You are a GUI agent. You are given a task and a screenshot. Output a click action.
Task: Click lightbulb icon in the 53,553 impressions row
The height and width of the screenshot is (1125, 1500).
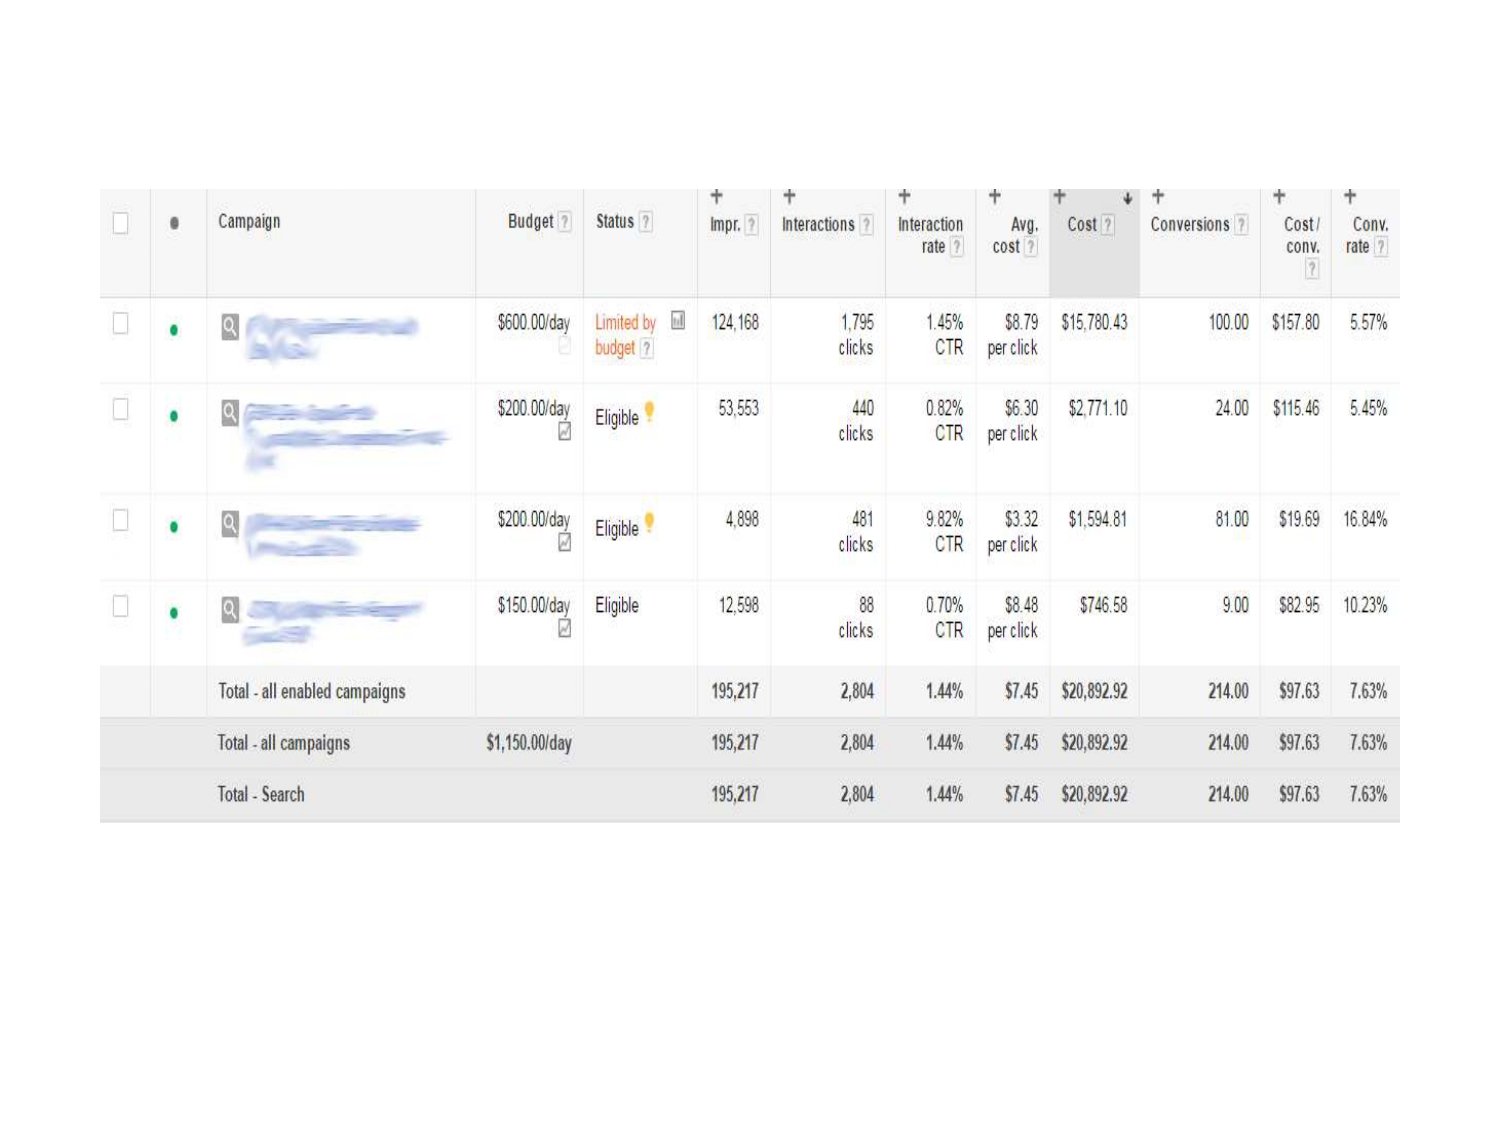(649, 412)
